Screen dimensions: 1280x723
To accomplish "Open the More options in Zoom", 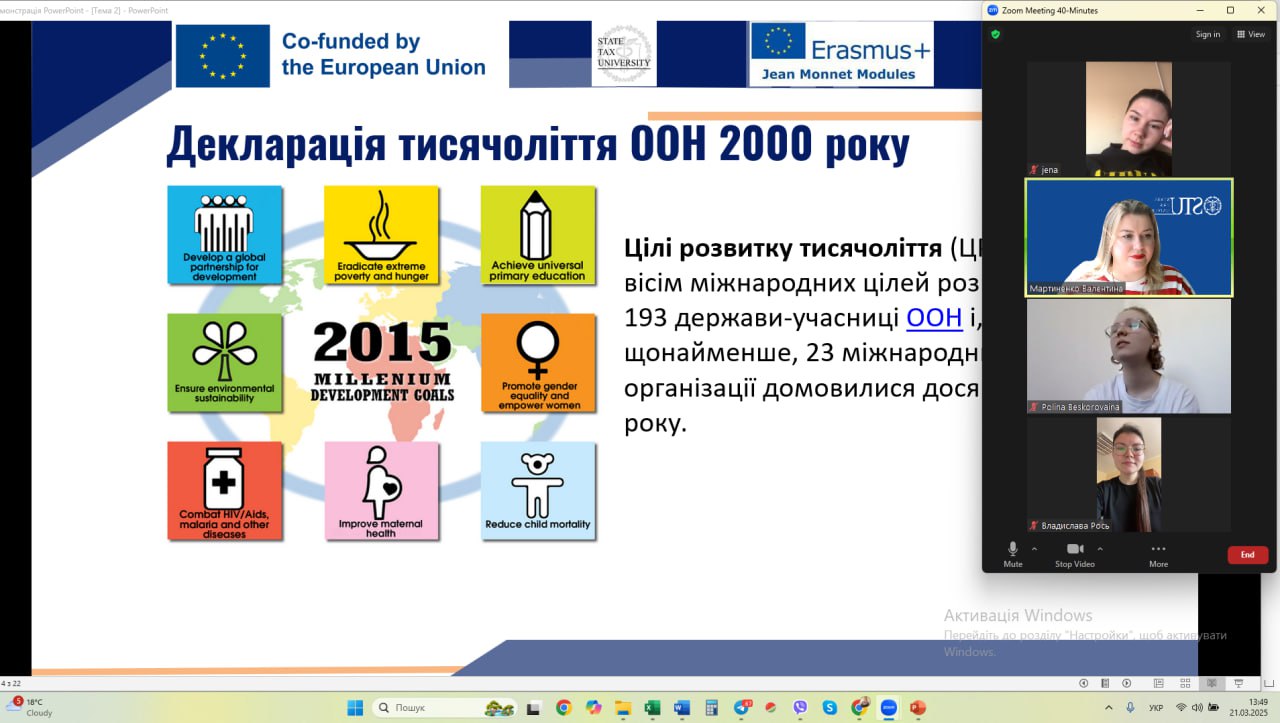I will (x=1158, y=553).
